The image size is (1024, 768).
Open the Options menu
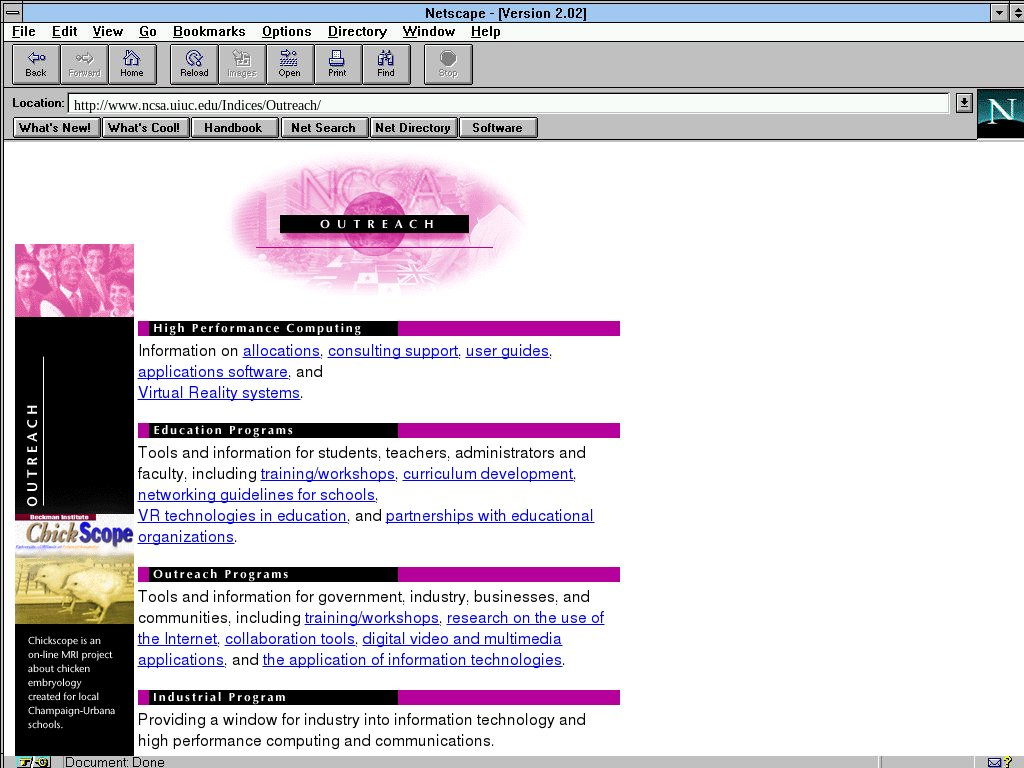(x=286, y=32)
